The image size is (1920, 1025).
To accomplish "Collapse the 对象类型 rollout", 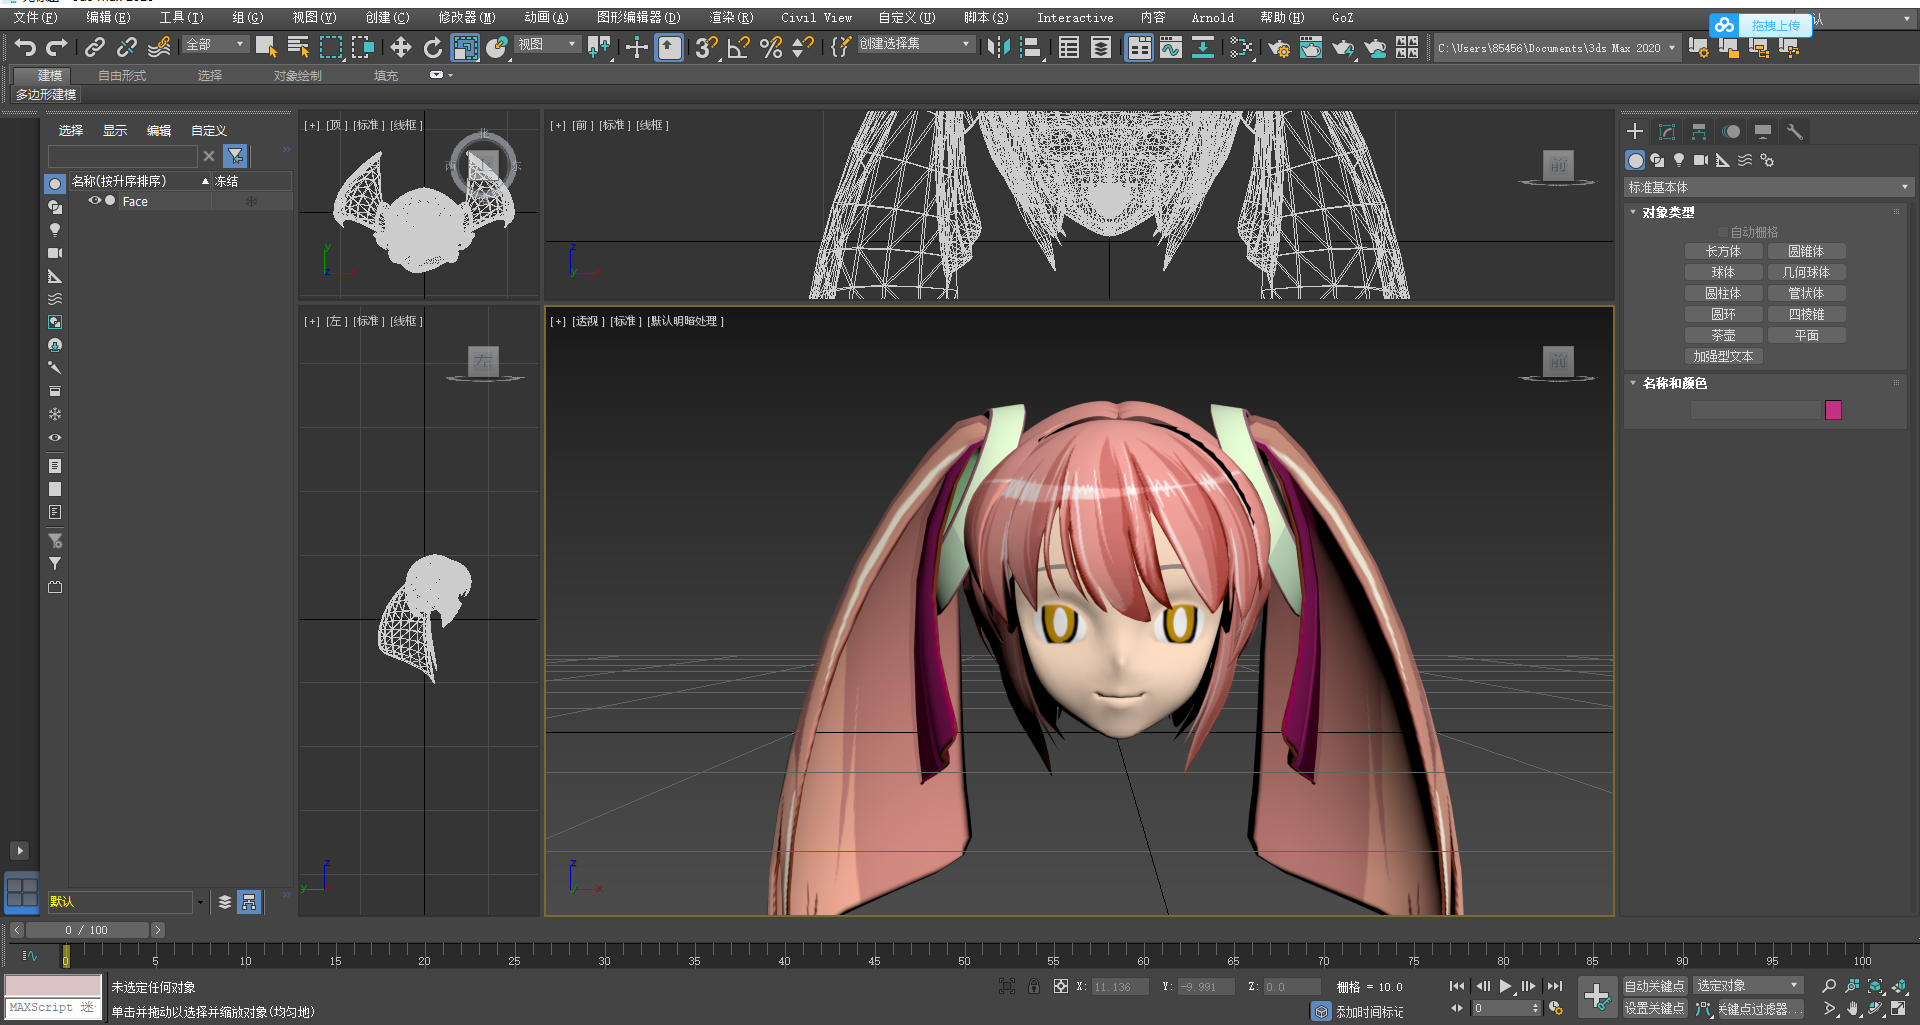I will click(1667, 212).
